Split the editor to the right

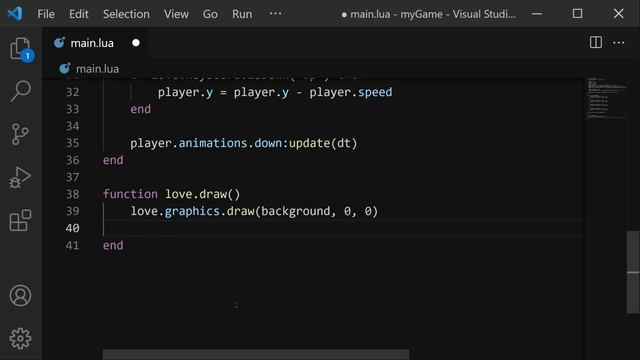coord(596,42)
